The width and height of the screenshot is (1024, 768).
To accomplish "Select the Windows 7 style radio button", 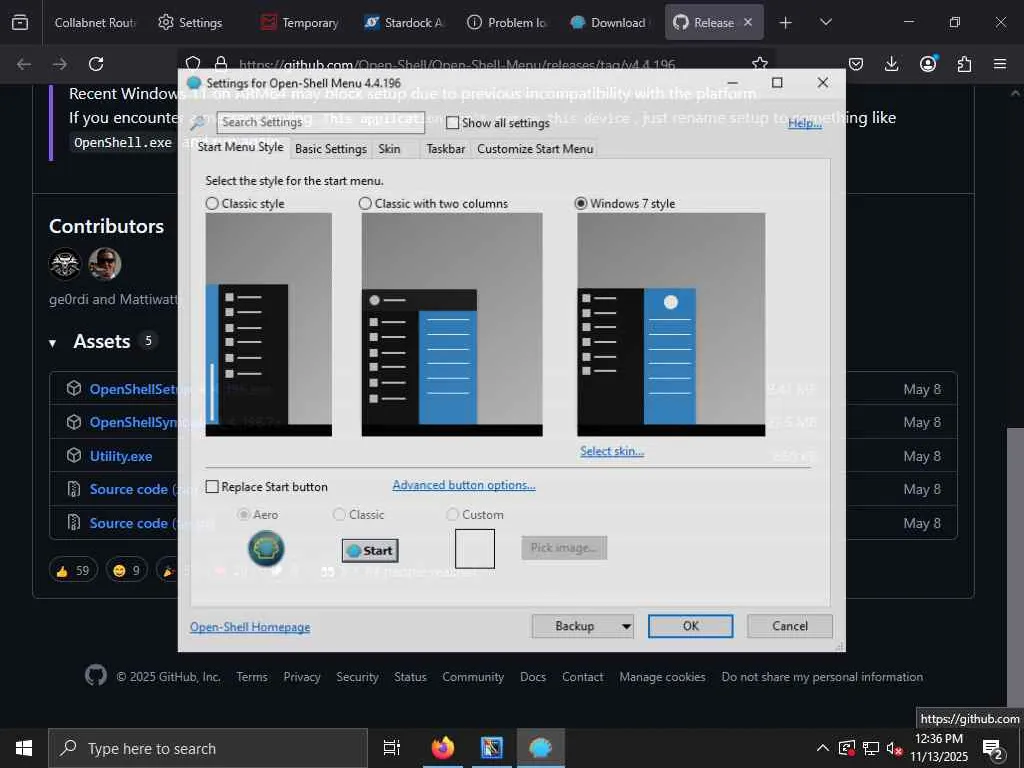I will (x=581, y=204).
